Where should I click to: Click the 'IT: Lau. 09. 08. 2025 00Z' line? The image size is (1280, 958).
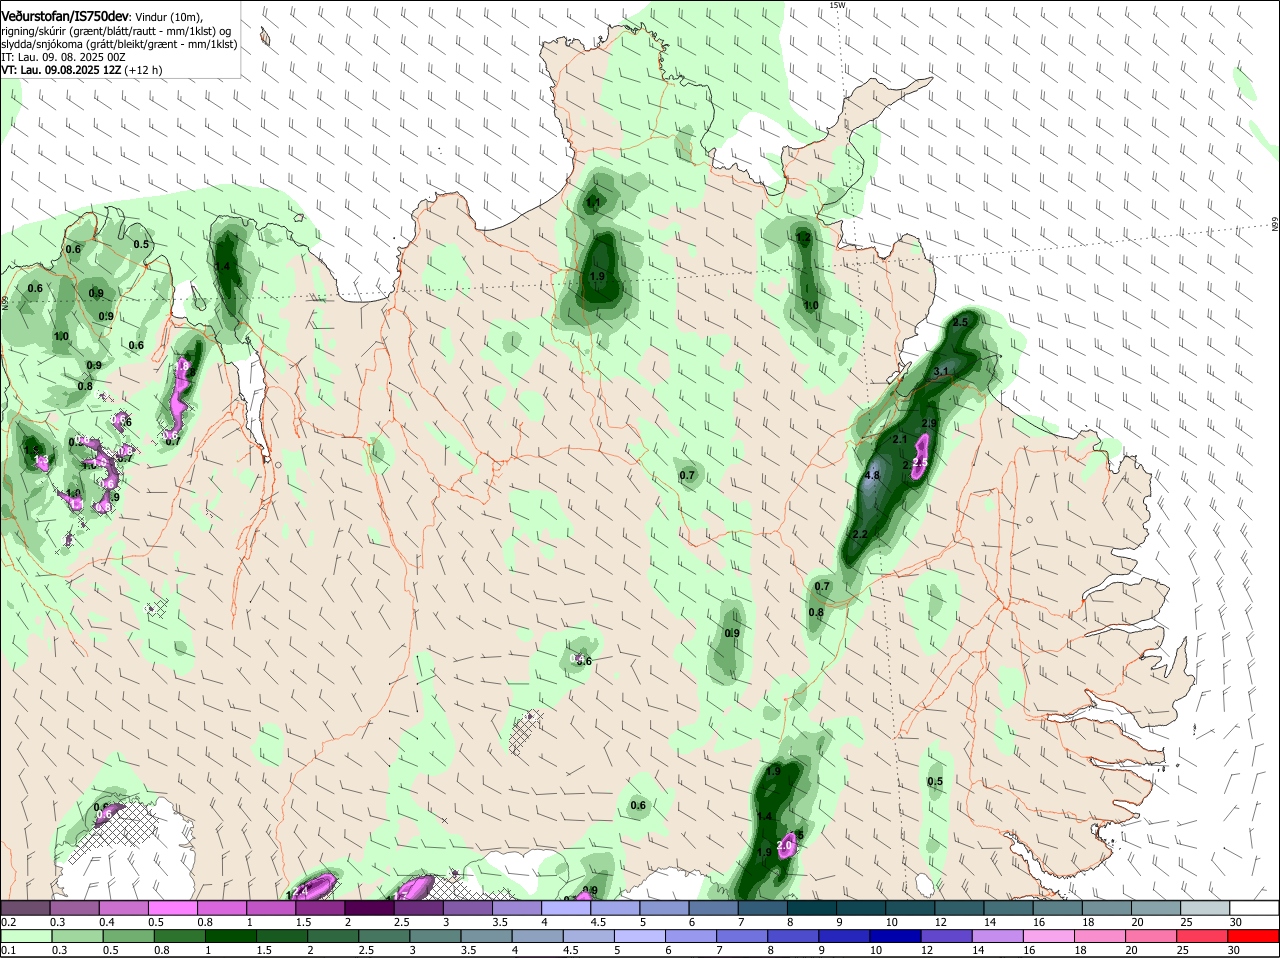click(x=63, y=57)
